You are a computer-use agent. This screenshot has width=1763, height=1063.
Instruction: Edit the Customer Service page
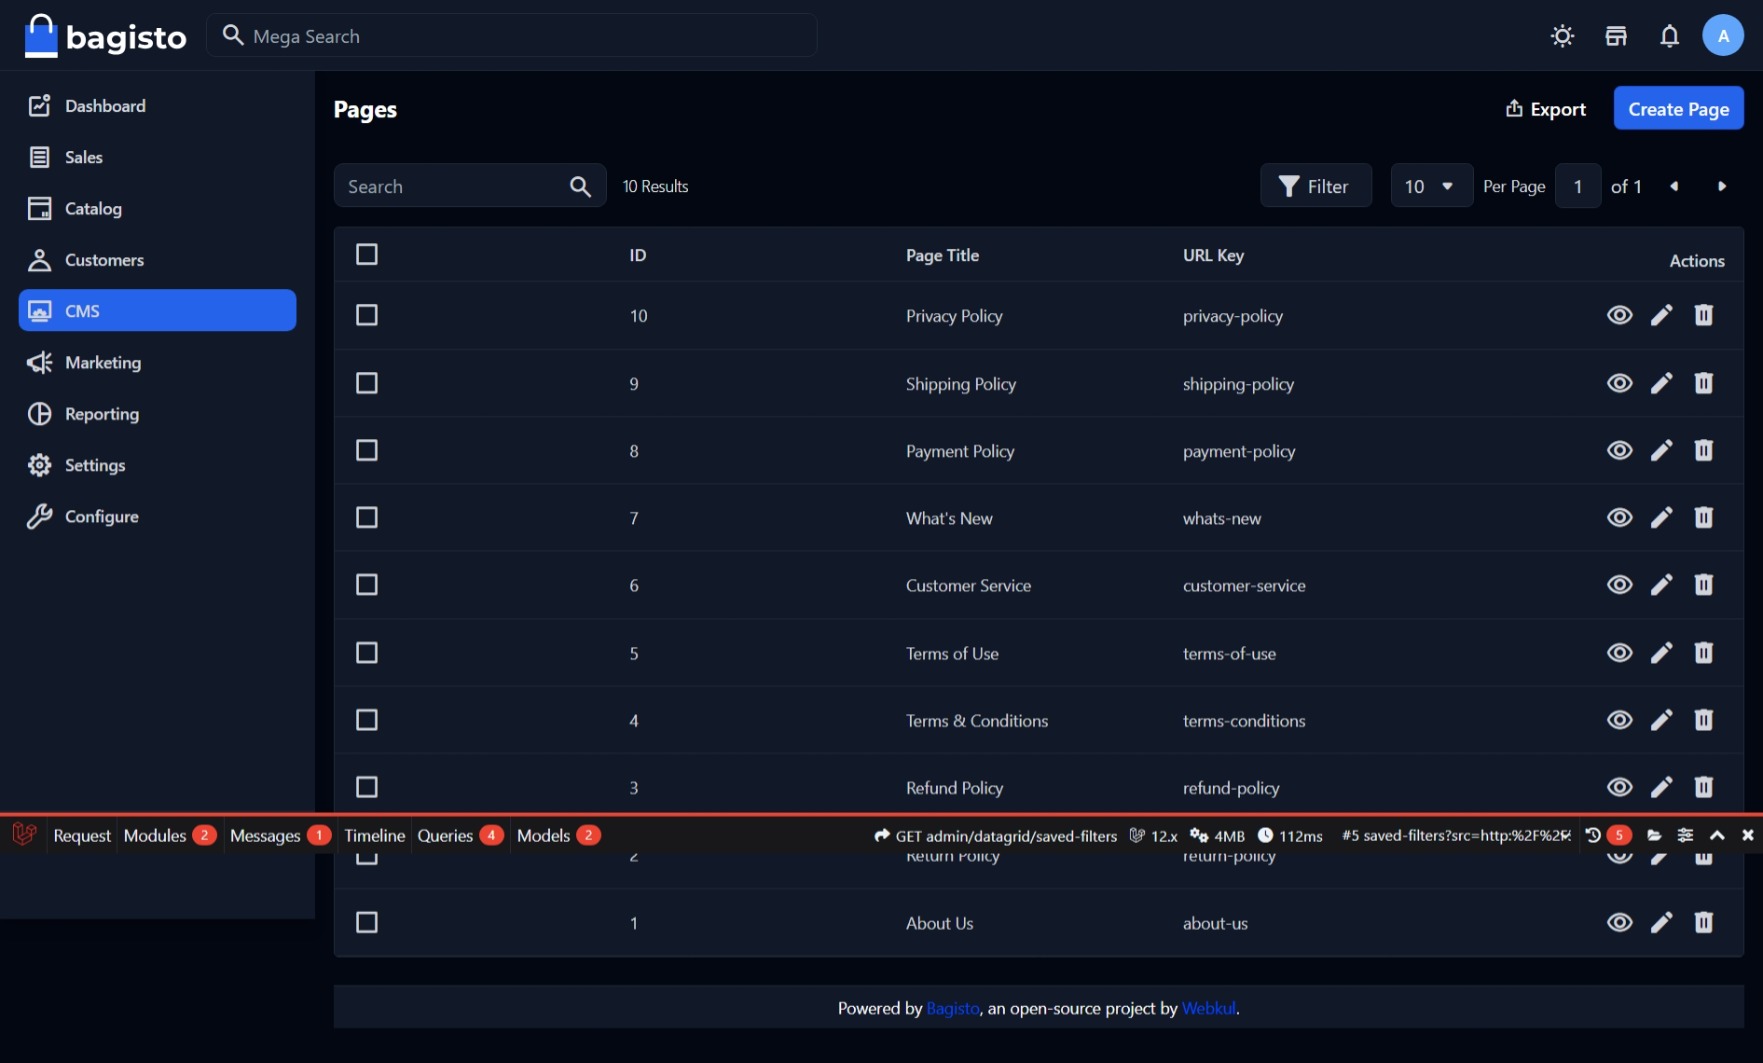(1661, 585)
